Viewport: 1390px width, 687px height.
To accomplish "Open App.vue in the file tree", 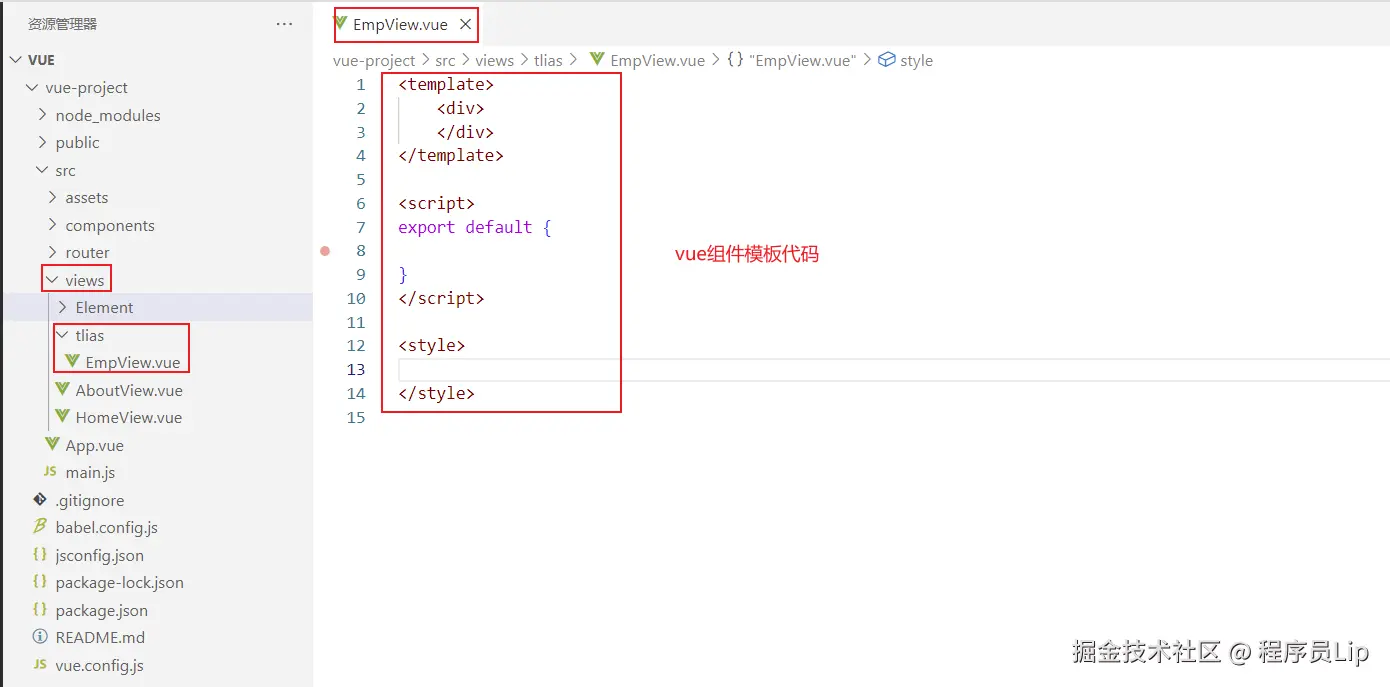I will pos(95,445).
